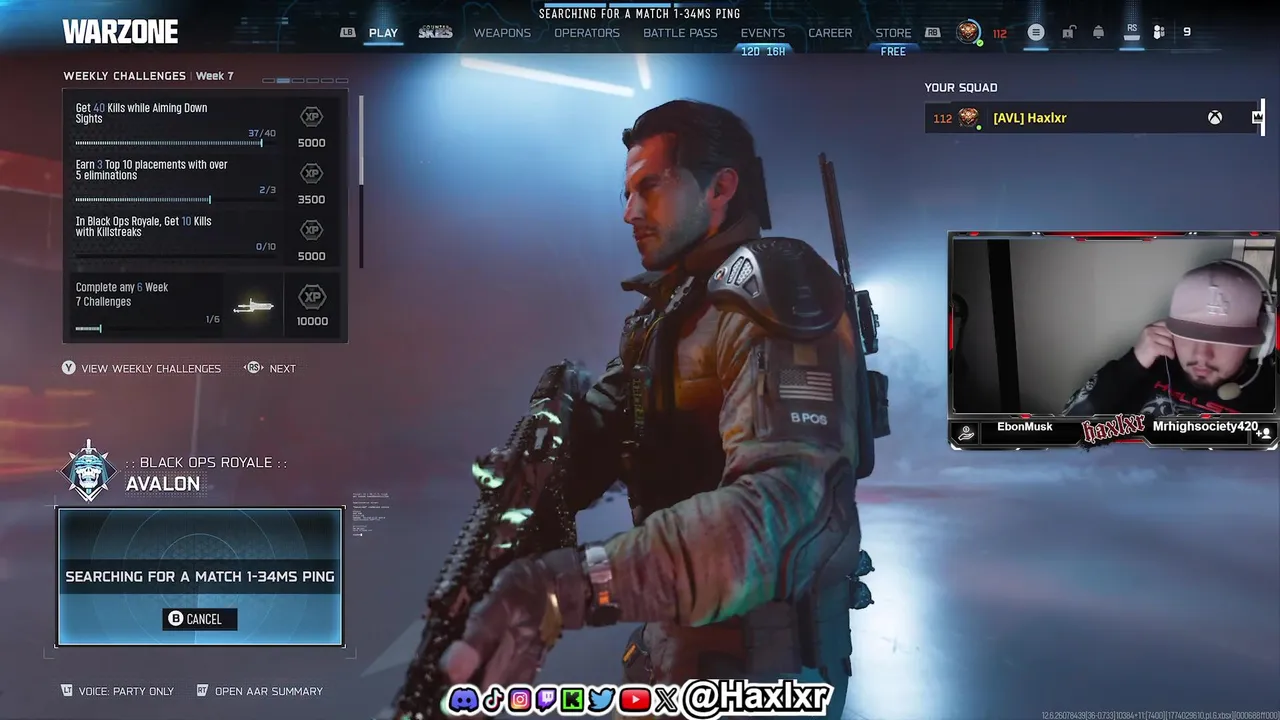Image resolution: width=1280 pixels, height=720 pixels.
Task: Select Complete any 6 Week 7 Challenges
Action: 205,306
